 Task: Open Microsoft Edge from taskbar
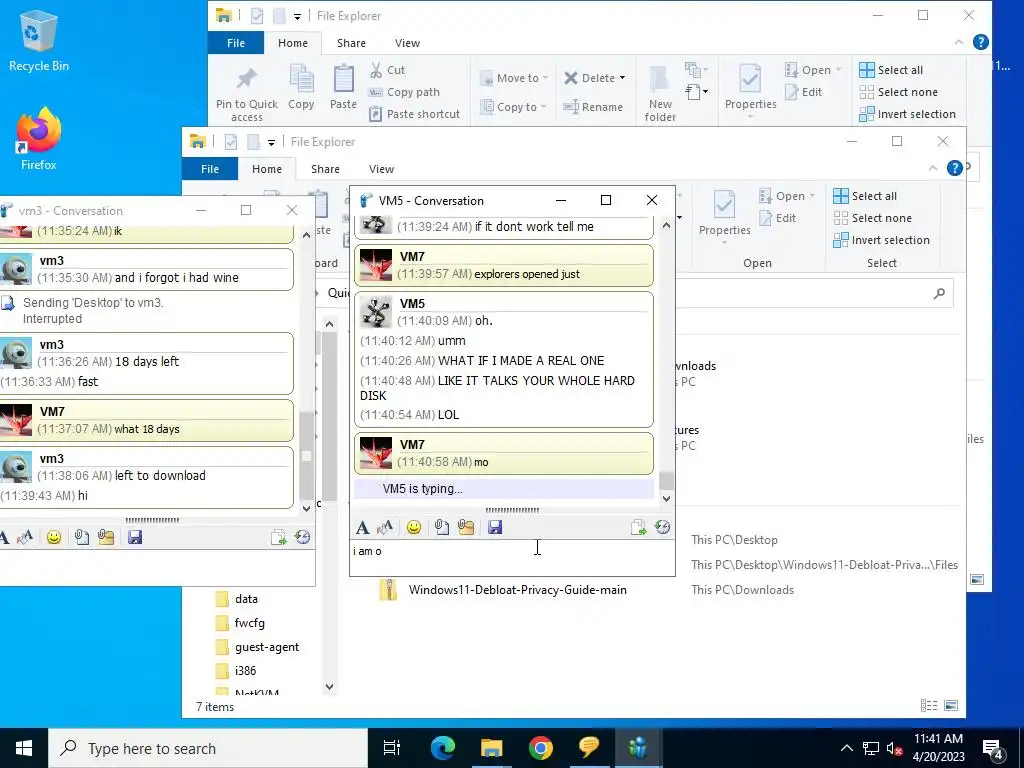443,747
